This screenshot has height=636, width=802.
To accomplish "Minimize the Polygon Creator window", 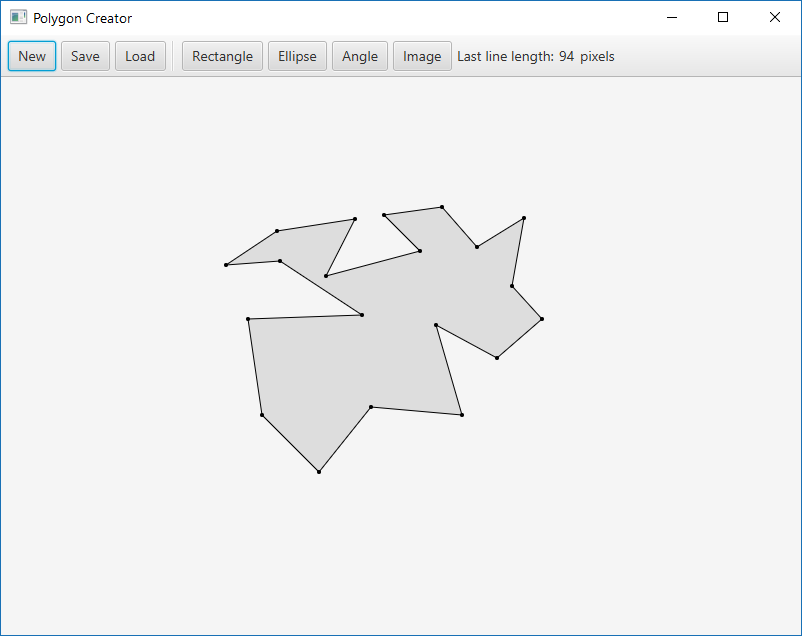I will tap(672, 17).
